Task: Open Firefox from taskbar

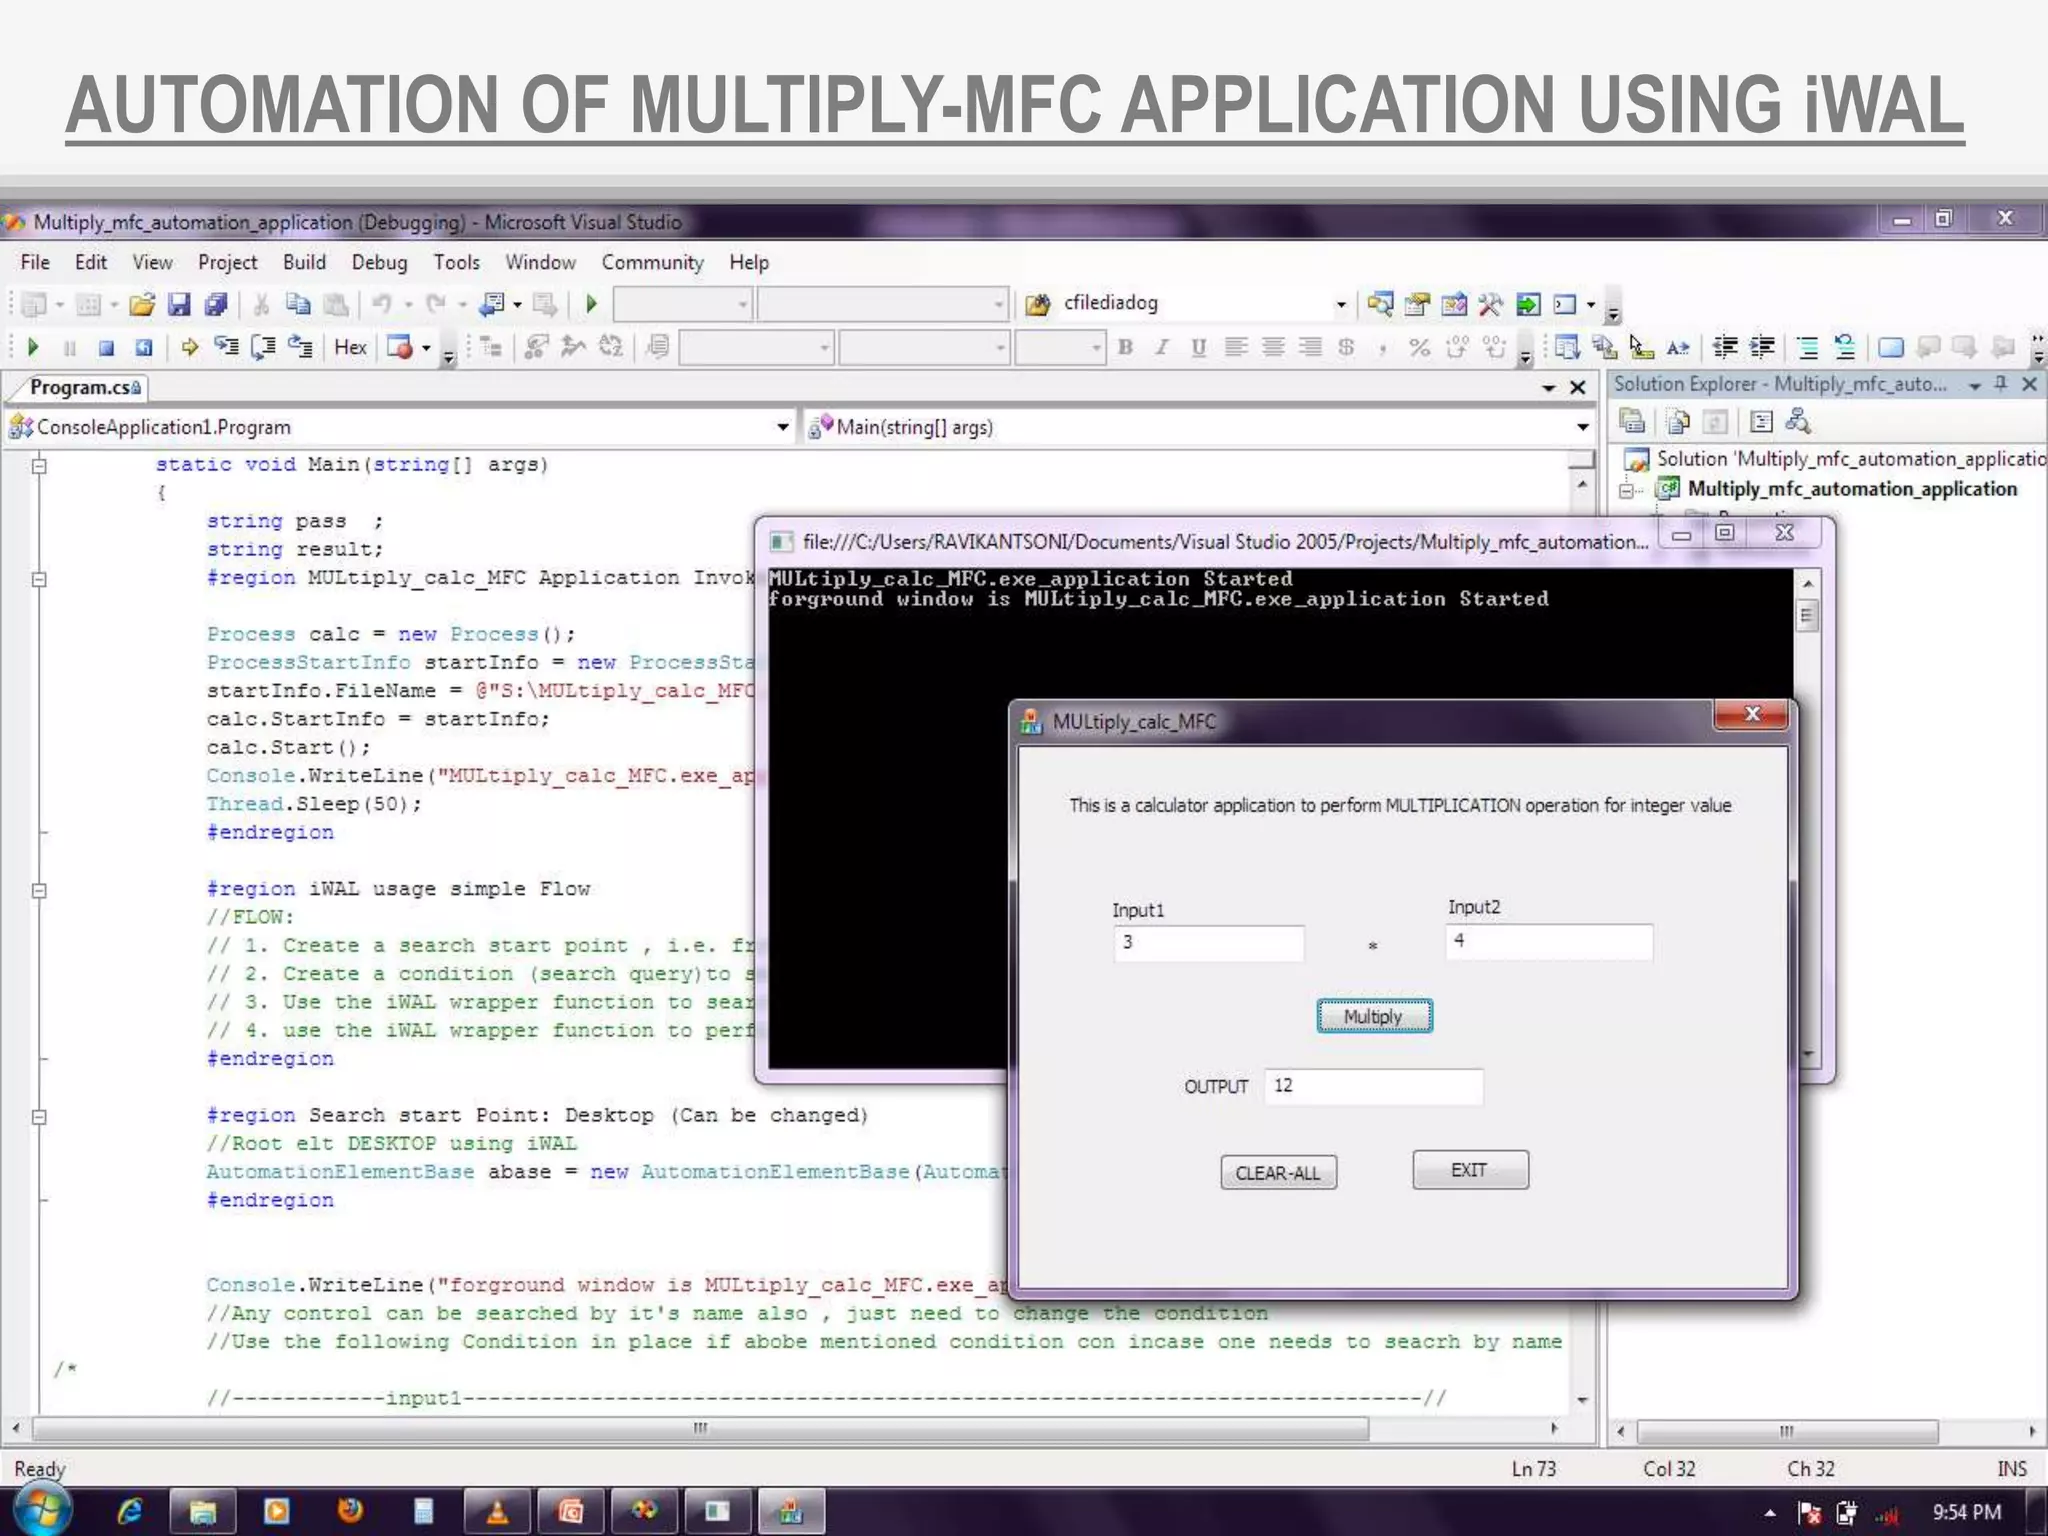Action: (x=350, y=1511)
